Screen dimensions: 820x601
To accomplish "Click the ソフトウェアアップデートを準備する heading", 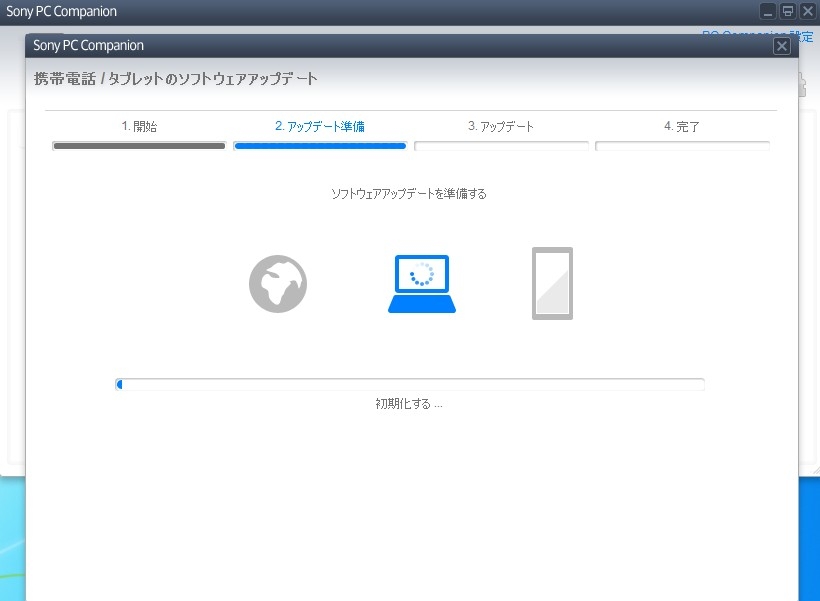I will pos(408,194).
